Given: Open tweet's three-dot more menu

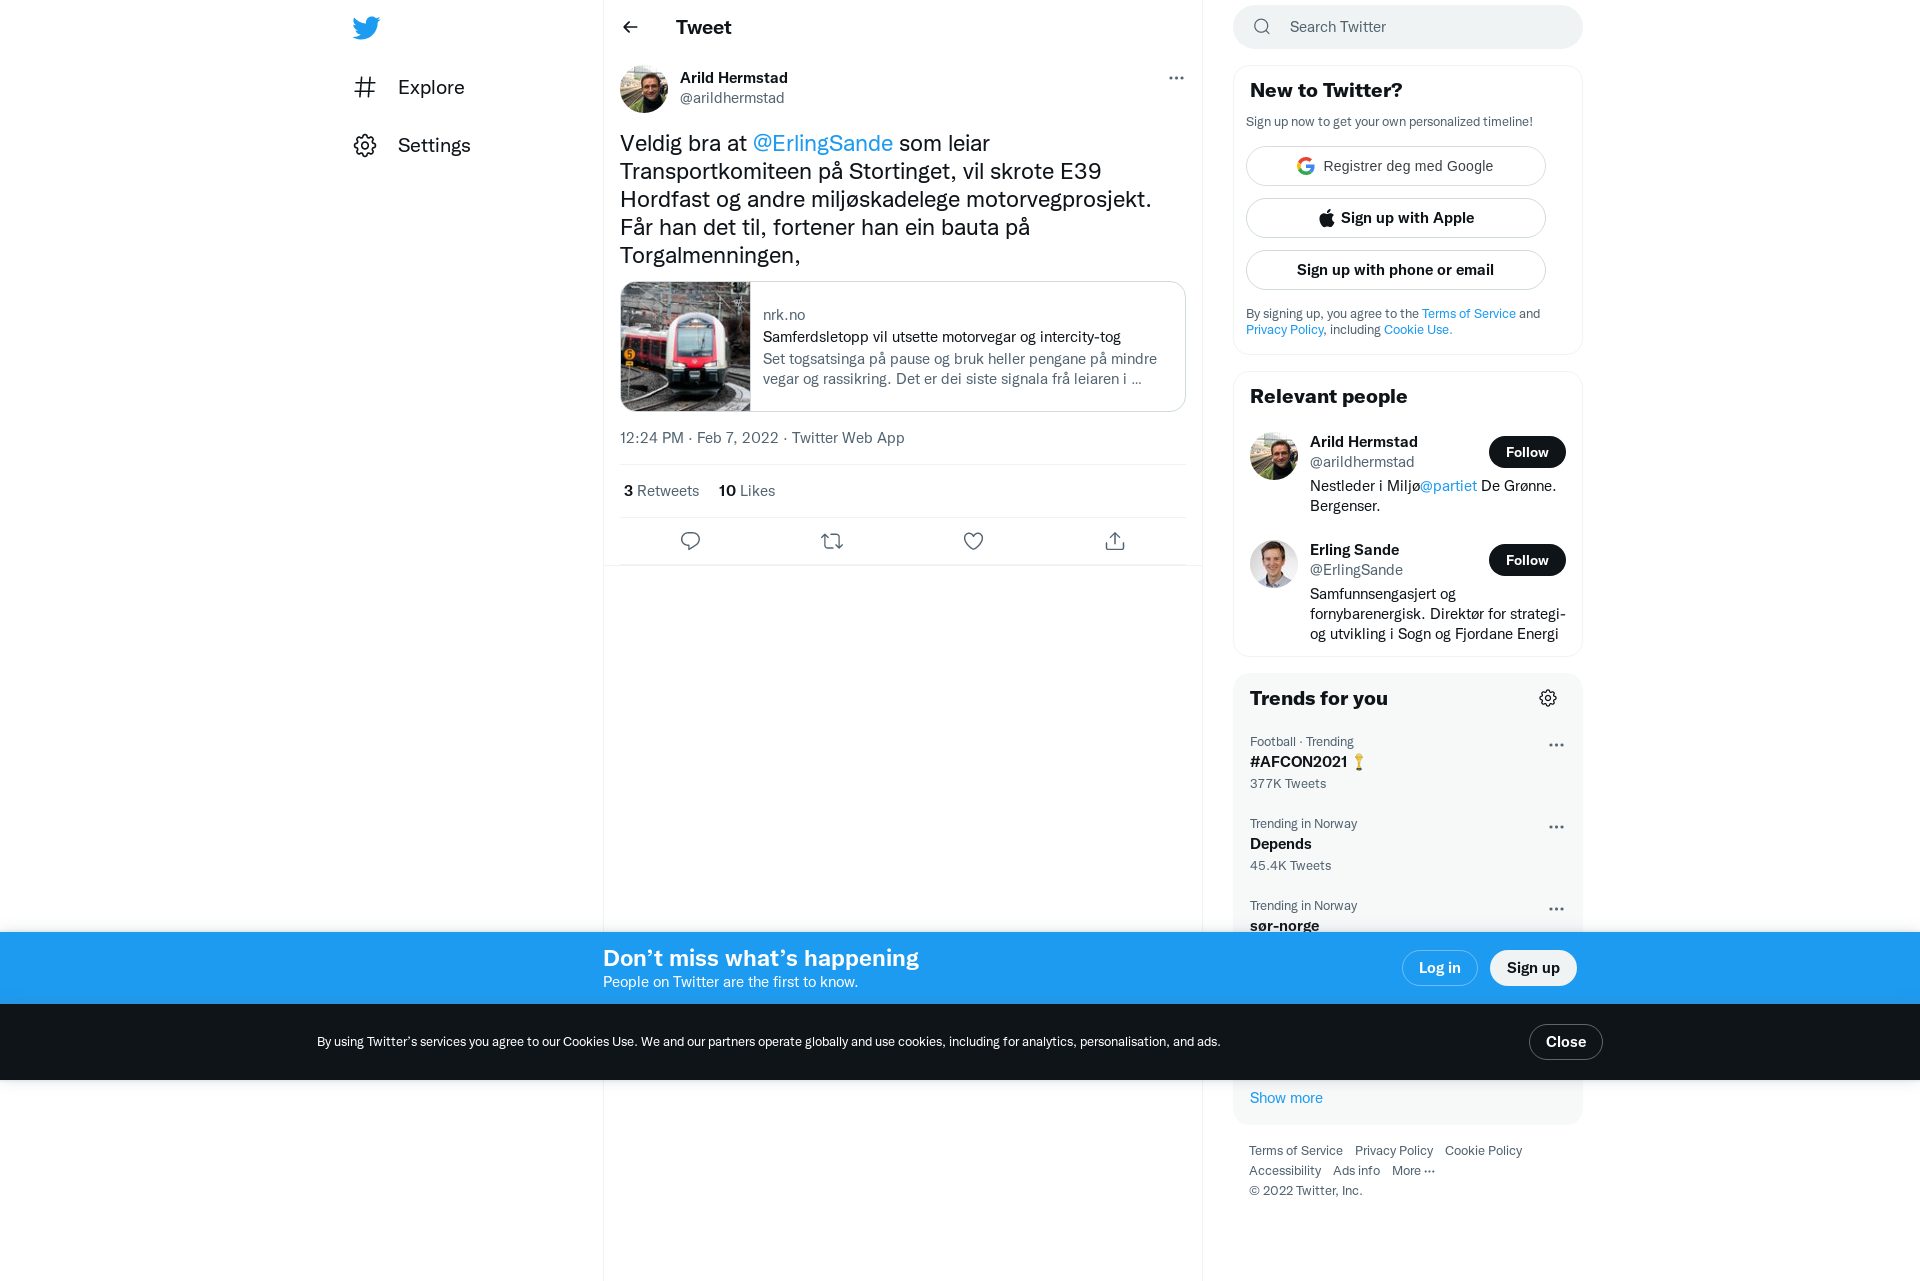Looking at the screenshot, I should tap(1176, 78).
